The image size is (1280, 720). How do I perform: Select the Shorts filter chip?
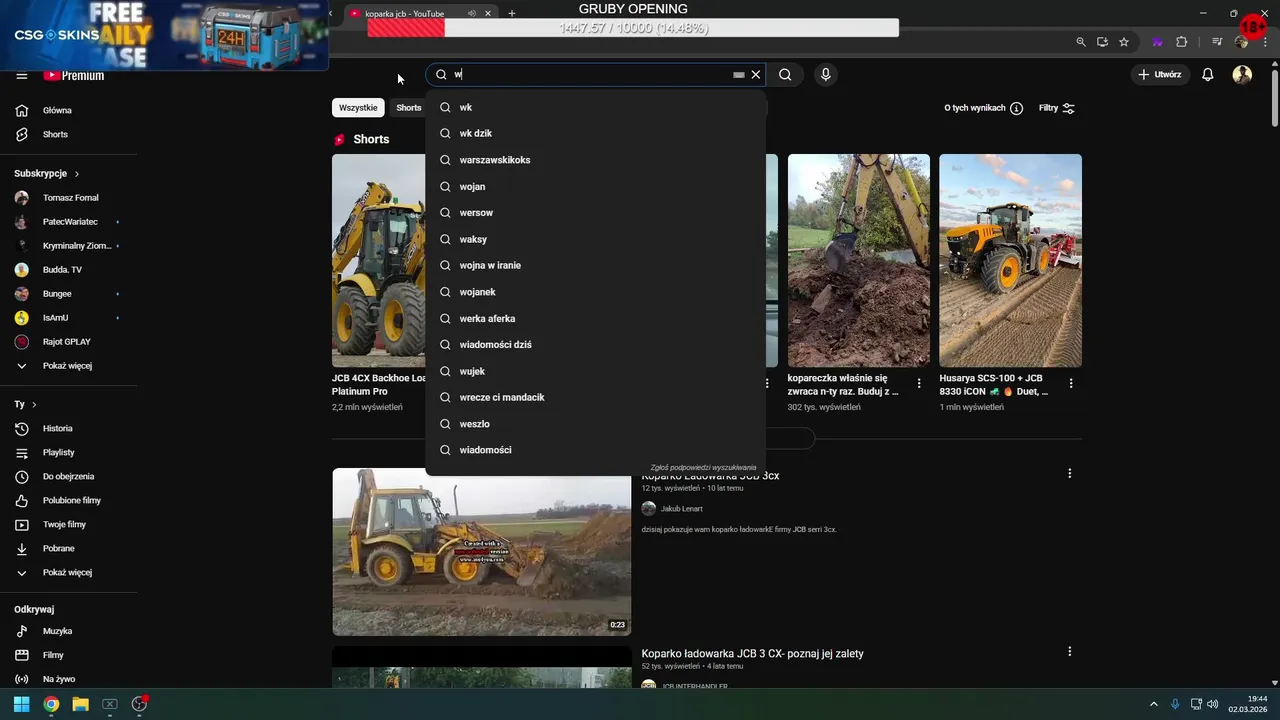[408, 108]
